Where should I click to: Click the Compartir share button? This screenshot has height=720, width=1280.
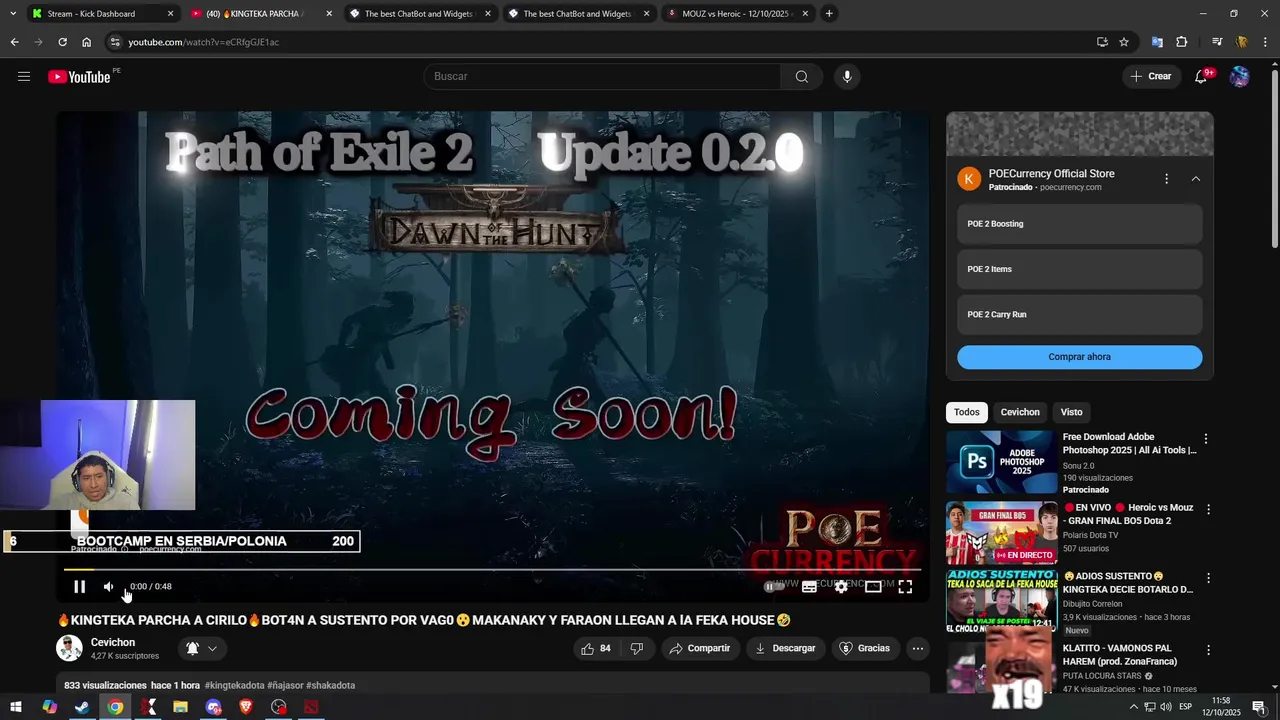pos(700,649)
